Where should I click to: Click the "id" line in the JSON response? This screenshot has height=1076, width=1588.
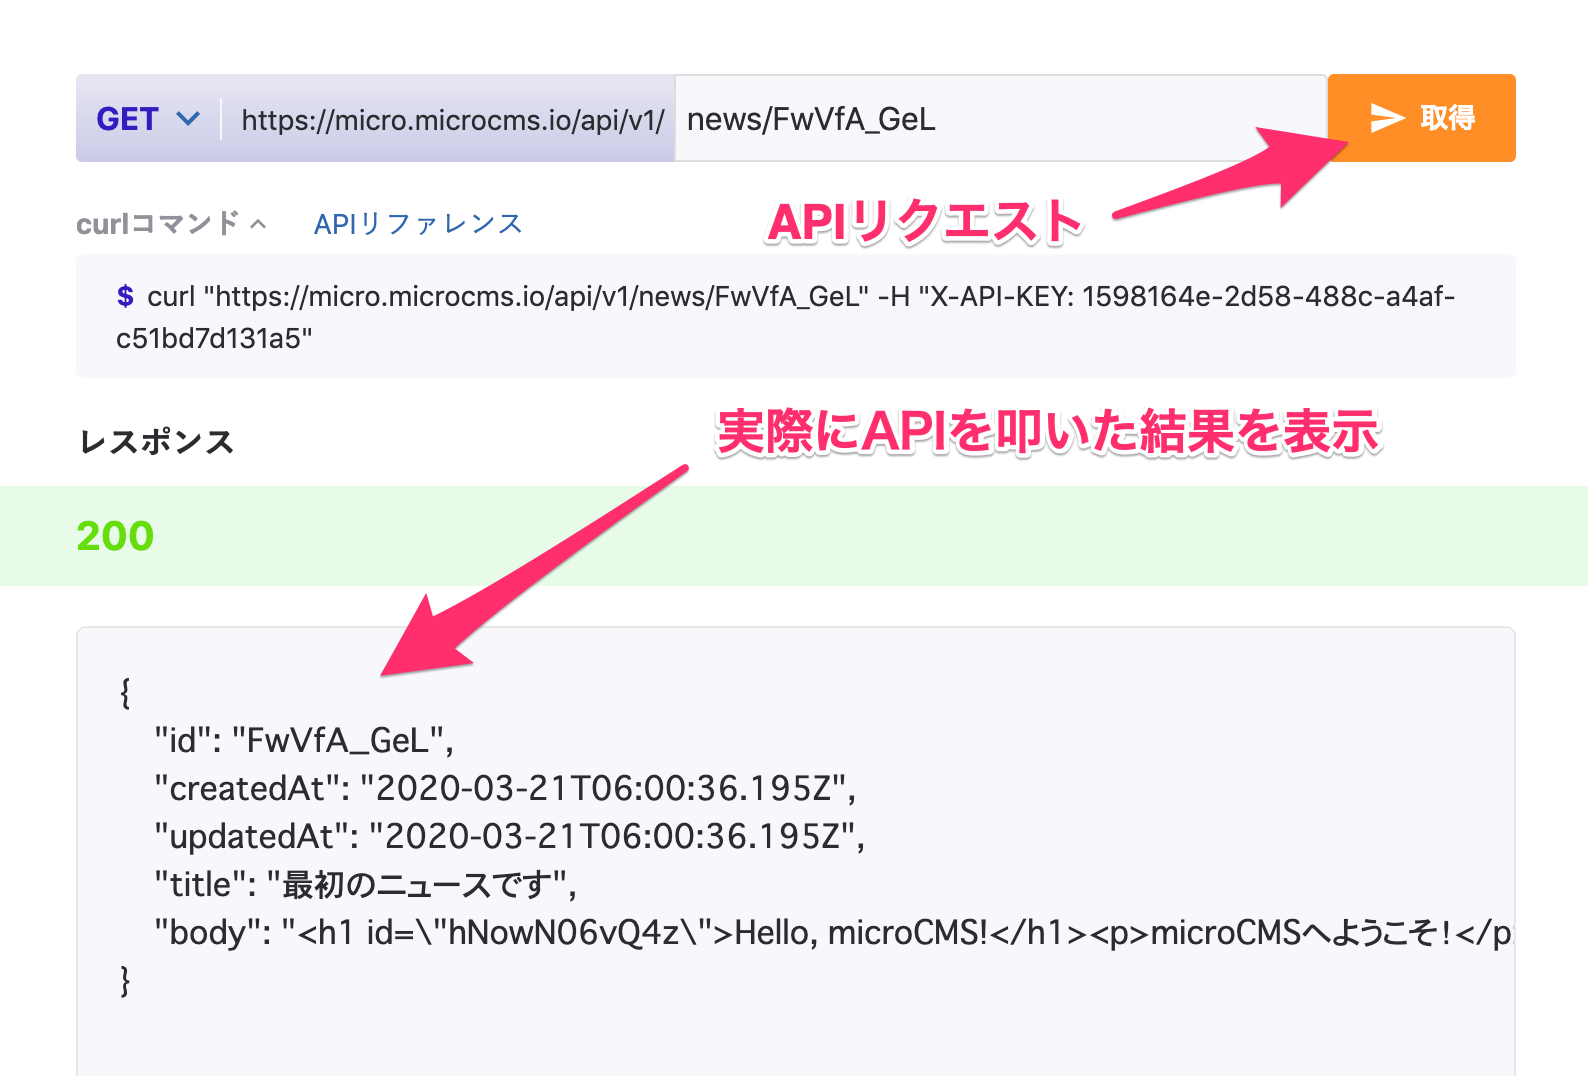coord(304,741)
